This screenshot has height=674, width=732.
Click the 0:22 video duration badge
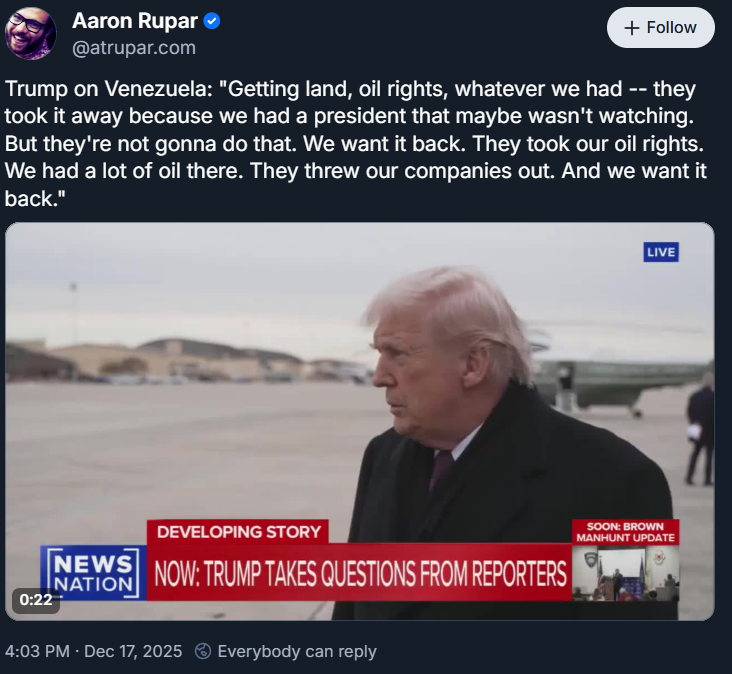pos(35,600)
